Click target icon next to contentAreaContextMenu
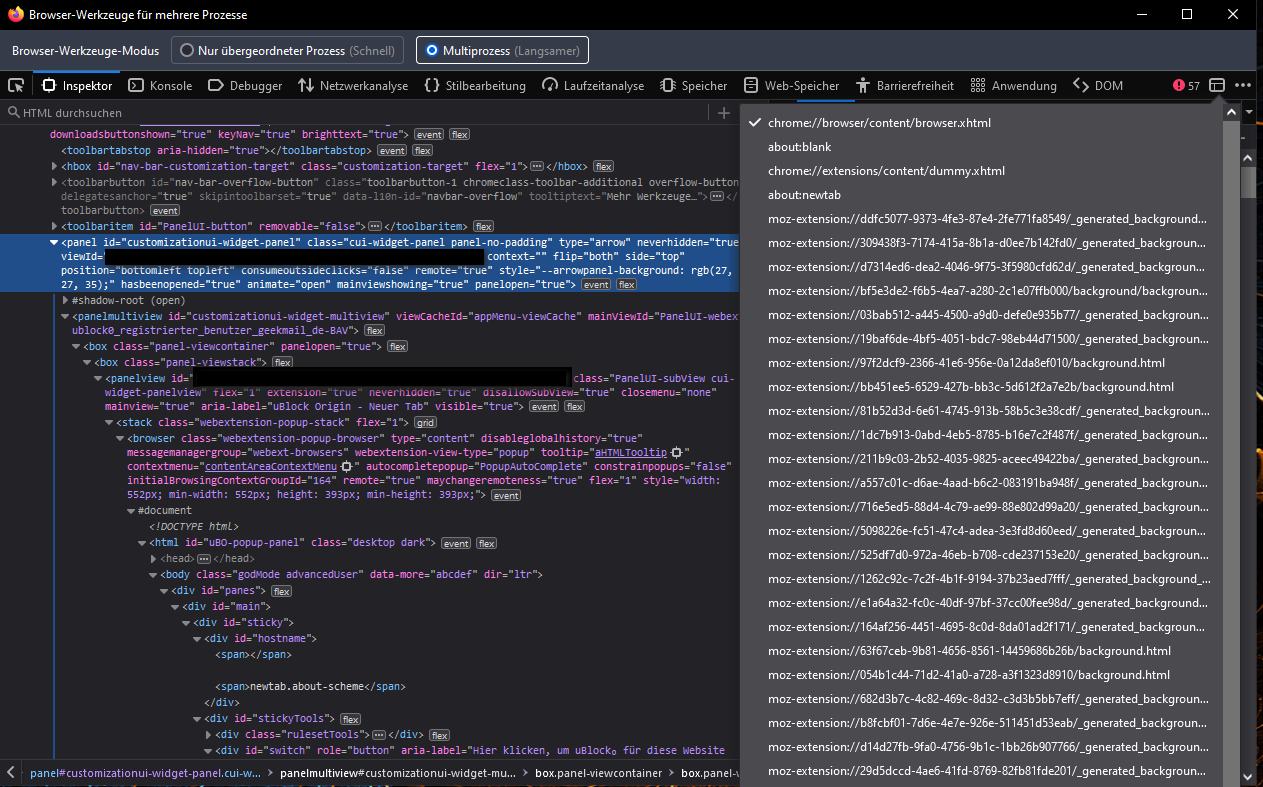Image resolution: width=1263 pixels, height=787 pixels. point(346,467)
